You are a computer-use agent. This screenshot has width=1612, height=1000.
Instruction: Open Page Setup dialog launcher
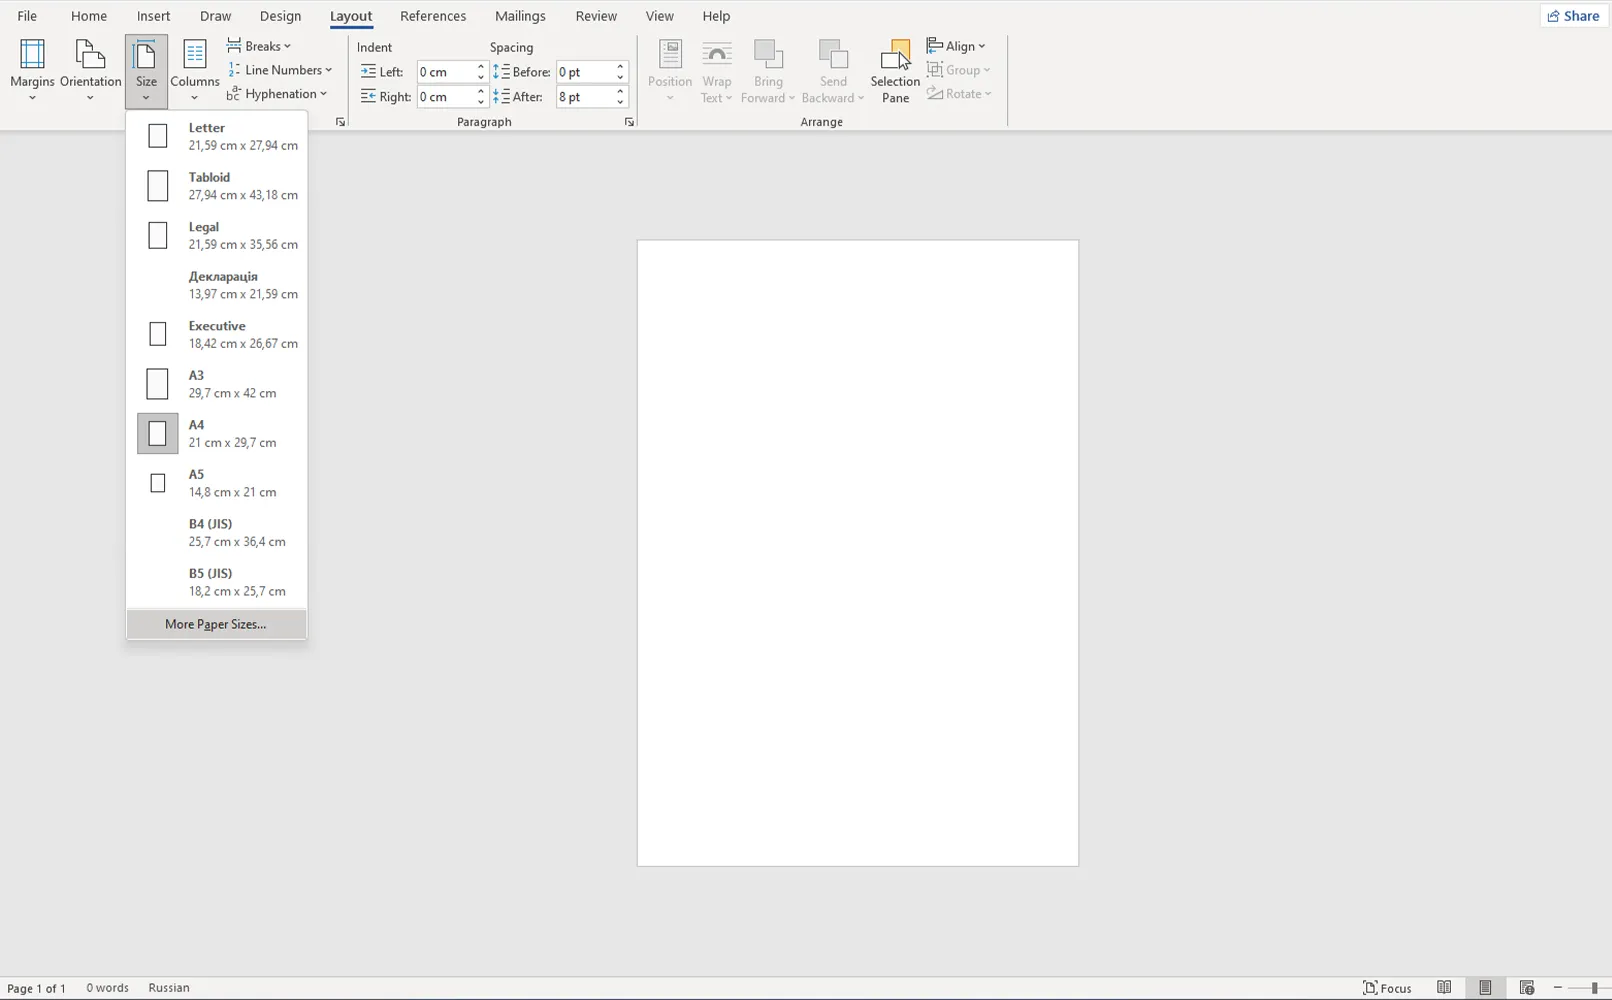tap(340, 122)
